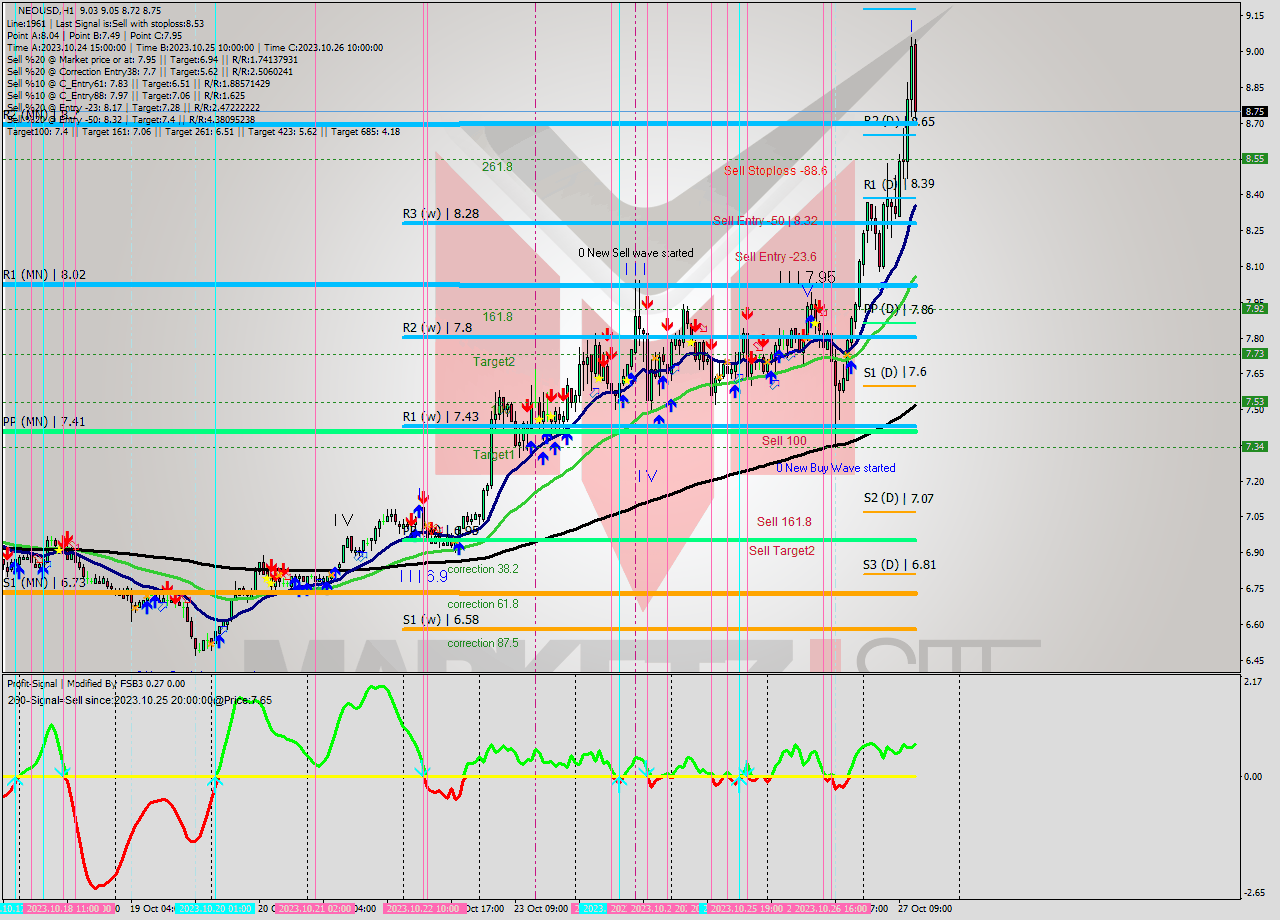Click the 'Sell Stoploss -88.6' annotation
Image resolution: width=1280 pixels, height=920 pixels.
tap(776, 171)
